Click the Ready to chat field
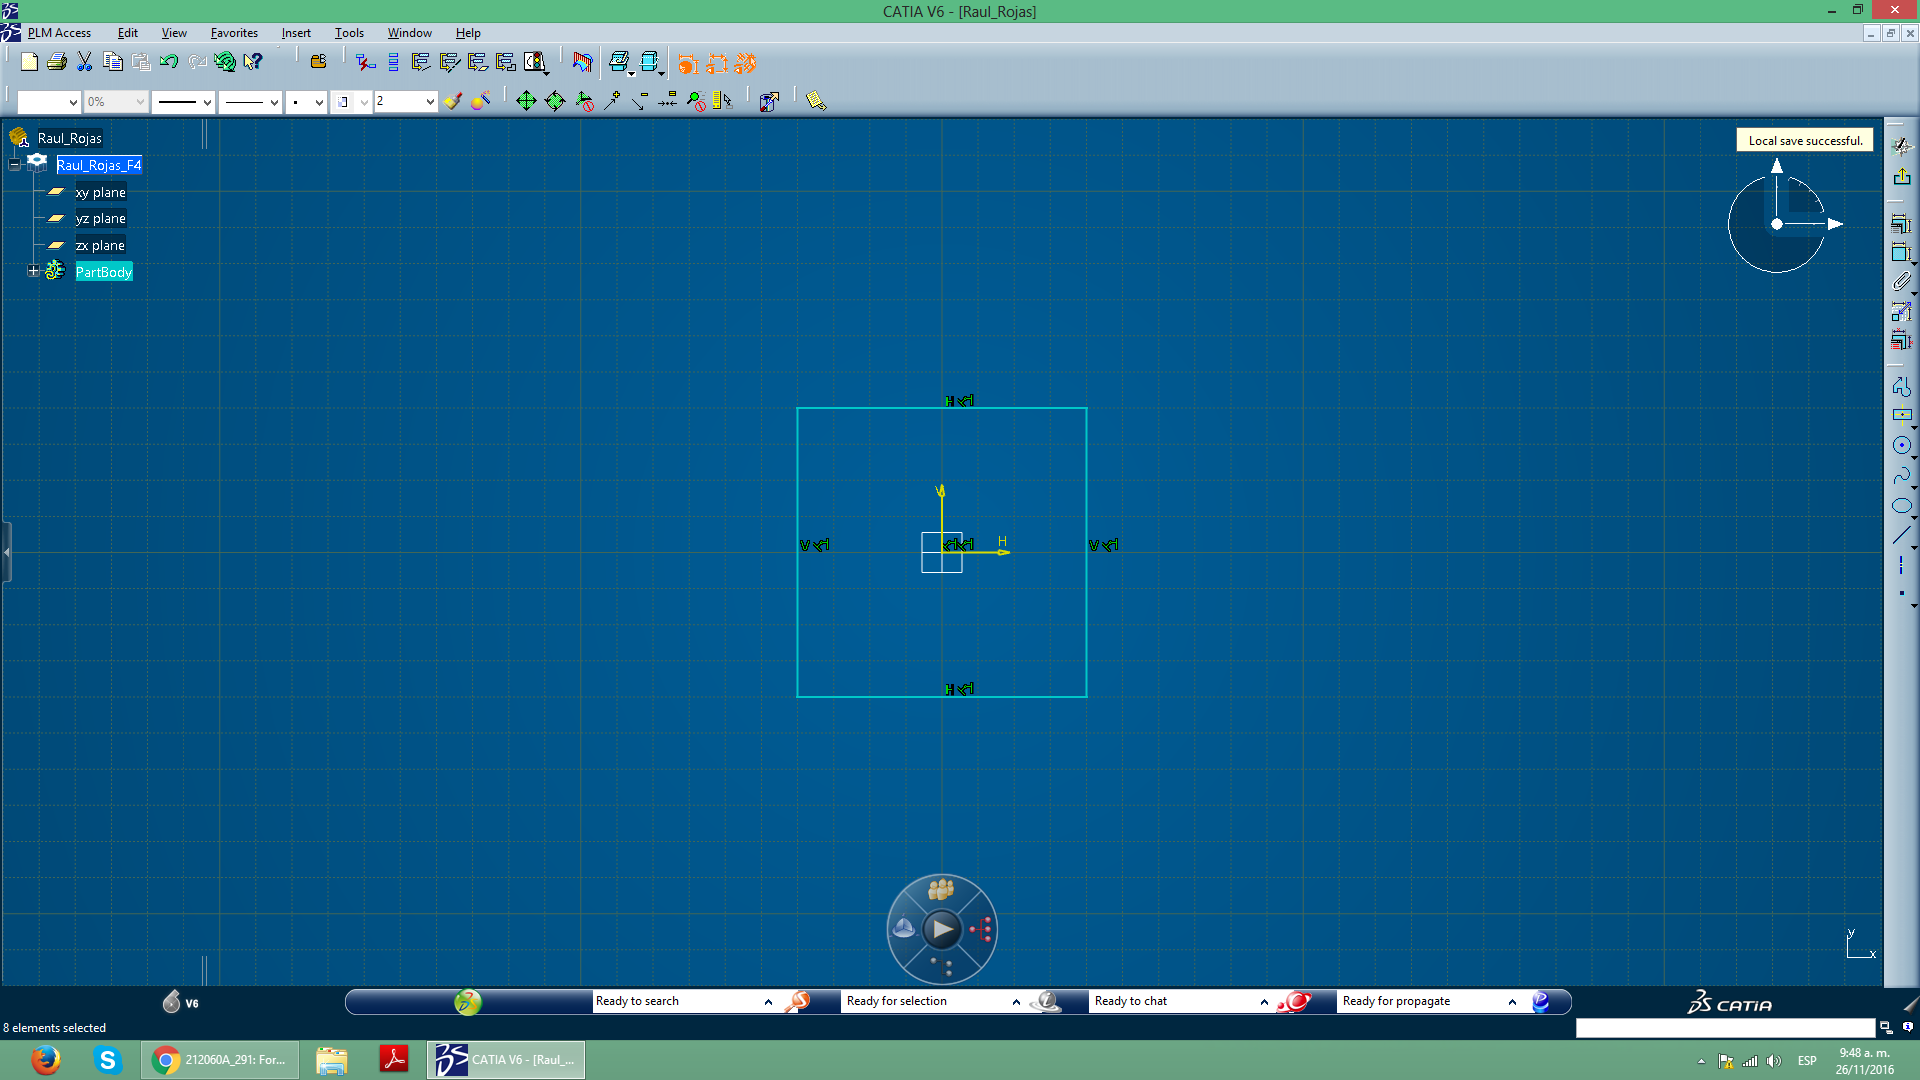 click(1174, 1001)
